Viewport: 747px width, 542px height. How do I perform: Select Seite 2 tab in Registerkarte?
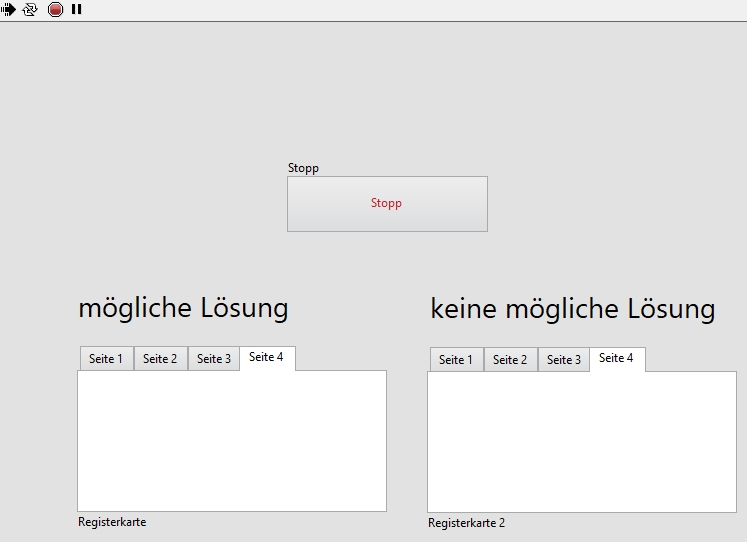point(161,359)
